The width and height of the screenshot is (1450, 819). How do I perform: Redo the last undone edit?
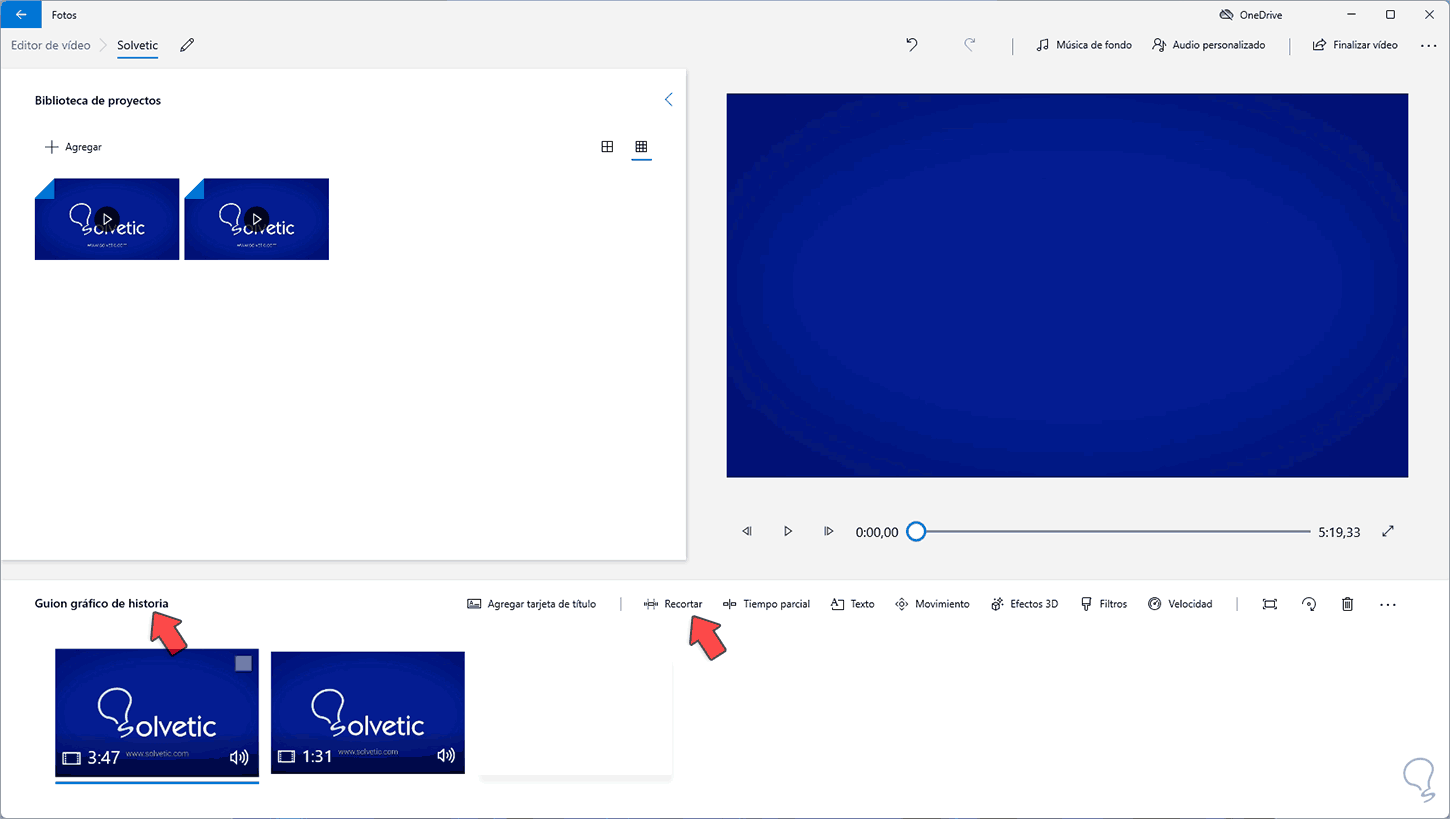(969, 45)
